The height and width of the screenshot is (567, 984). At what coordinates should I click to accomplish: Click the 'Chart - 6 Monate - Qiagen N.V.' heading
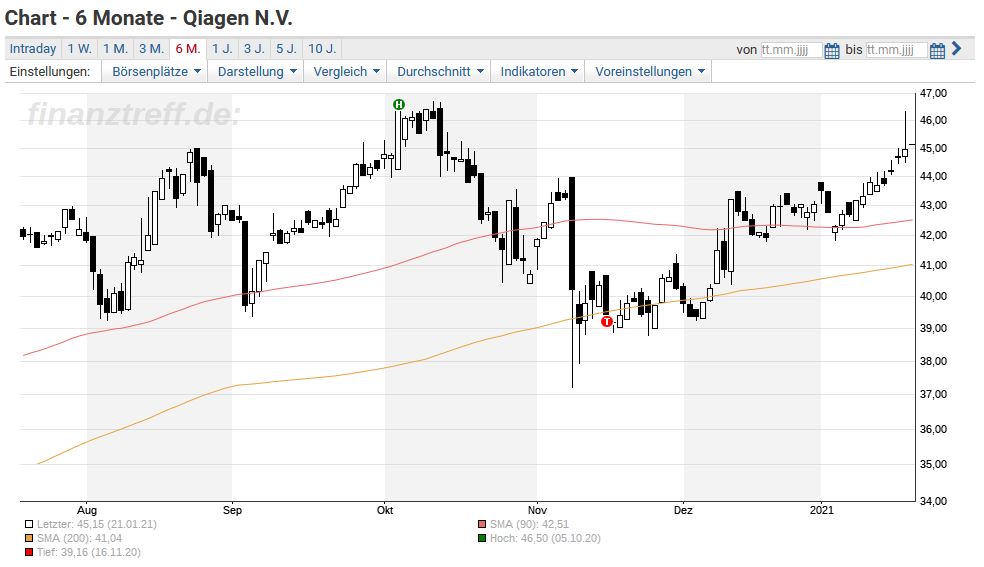tap(149, 18)
